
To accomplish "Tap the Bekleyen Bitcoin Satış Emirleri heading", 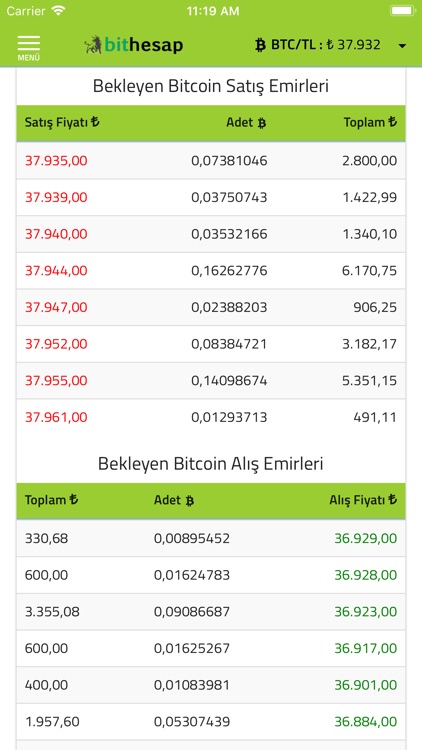I will (211, 87).
